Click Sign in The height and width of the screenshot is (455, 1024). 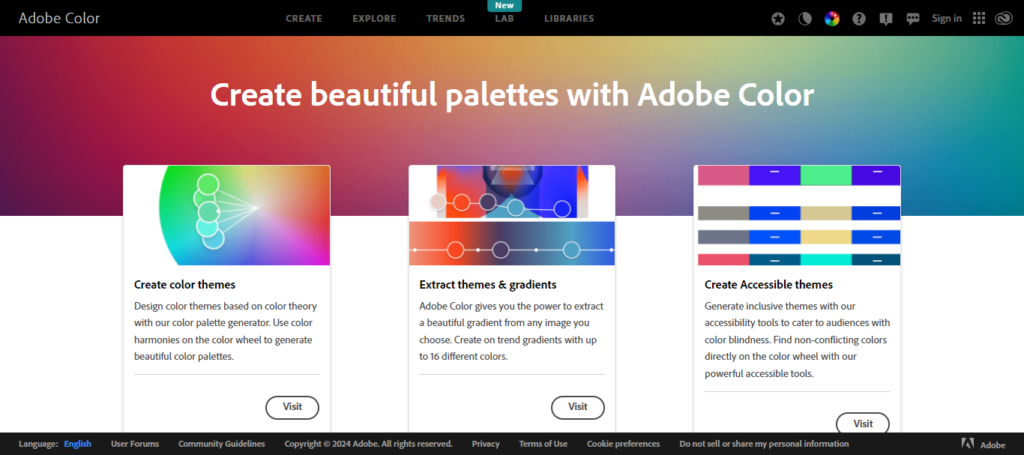[x=946, y=18]
